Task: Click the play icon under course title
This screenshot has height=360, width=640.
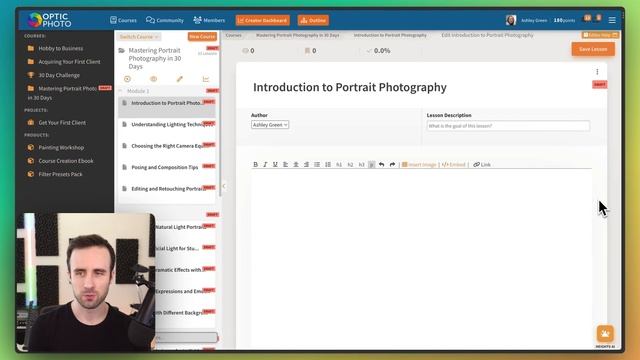Action: [x=127, y=79]
